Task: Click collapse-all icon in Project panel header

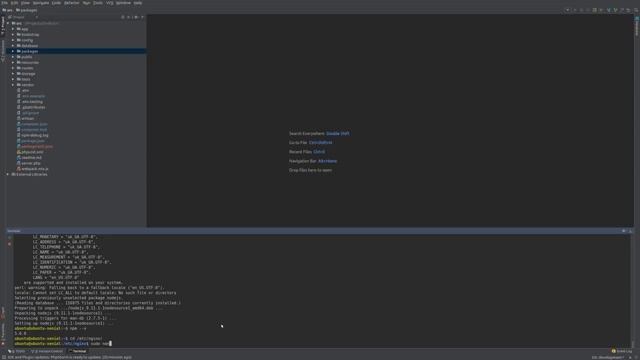Action: pyautogui.click(x=129, y=17)
